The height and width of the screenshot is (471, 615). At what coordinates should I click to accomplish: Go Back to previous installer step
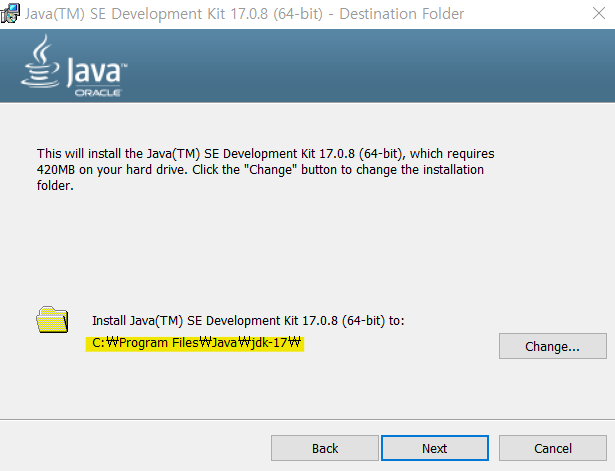(x=325, y=448)
